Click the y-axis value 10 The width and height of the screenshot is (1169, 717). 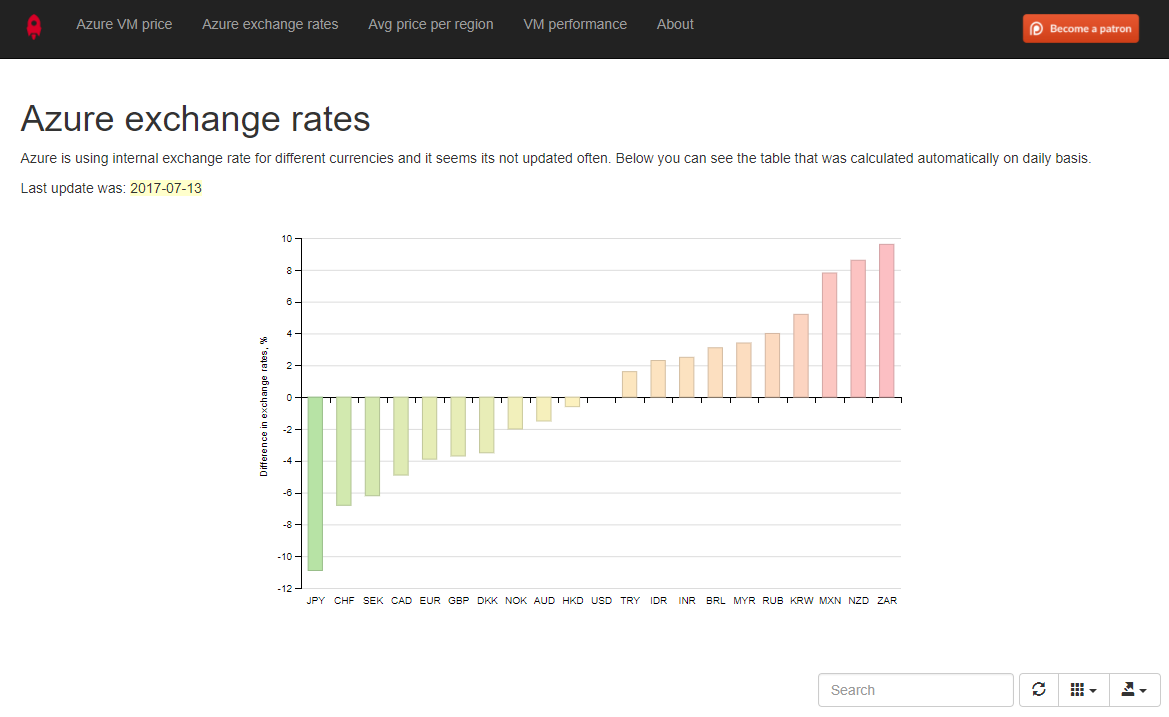287,239
